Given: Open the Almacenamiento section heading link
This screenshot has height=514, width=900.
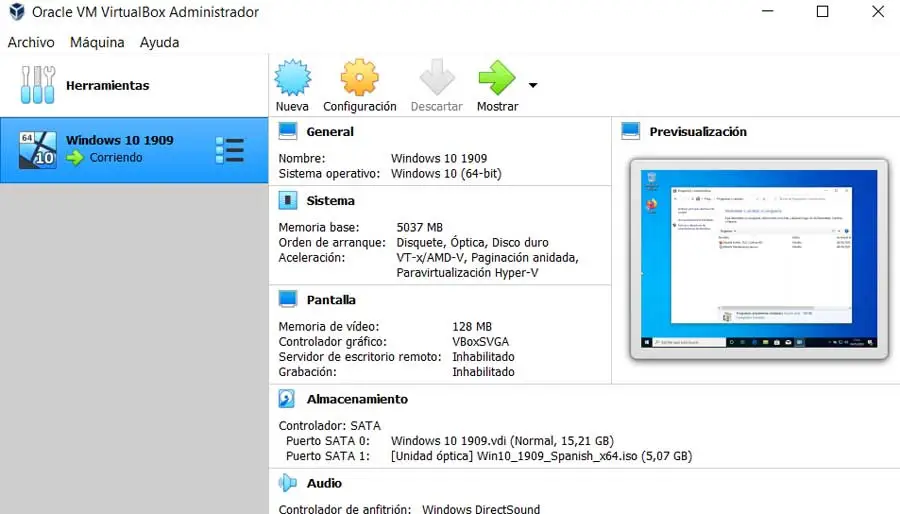Looking at the screenshot, I should (x=357, y=399).
